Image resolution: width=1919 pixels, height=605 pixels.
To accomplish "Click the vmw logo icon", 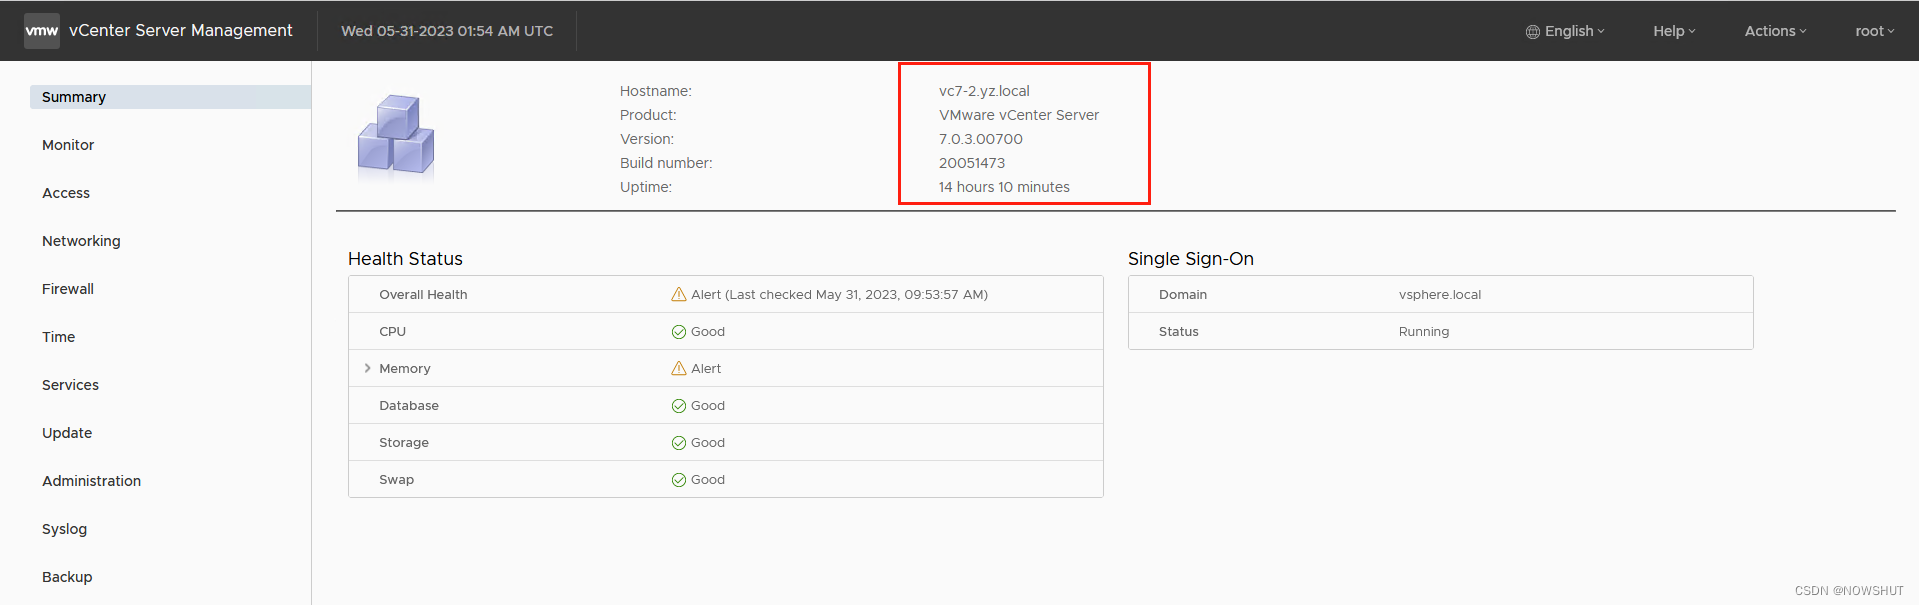I will tap(42, 31).
